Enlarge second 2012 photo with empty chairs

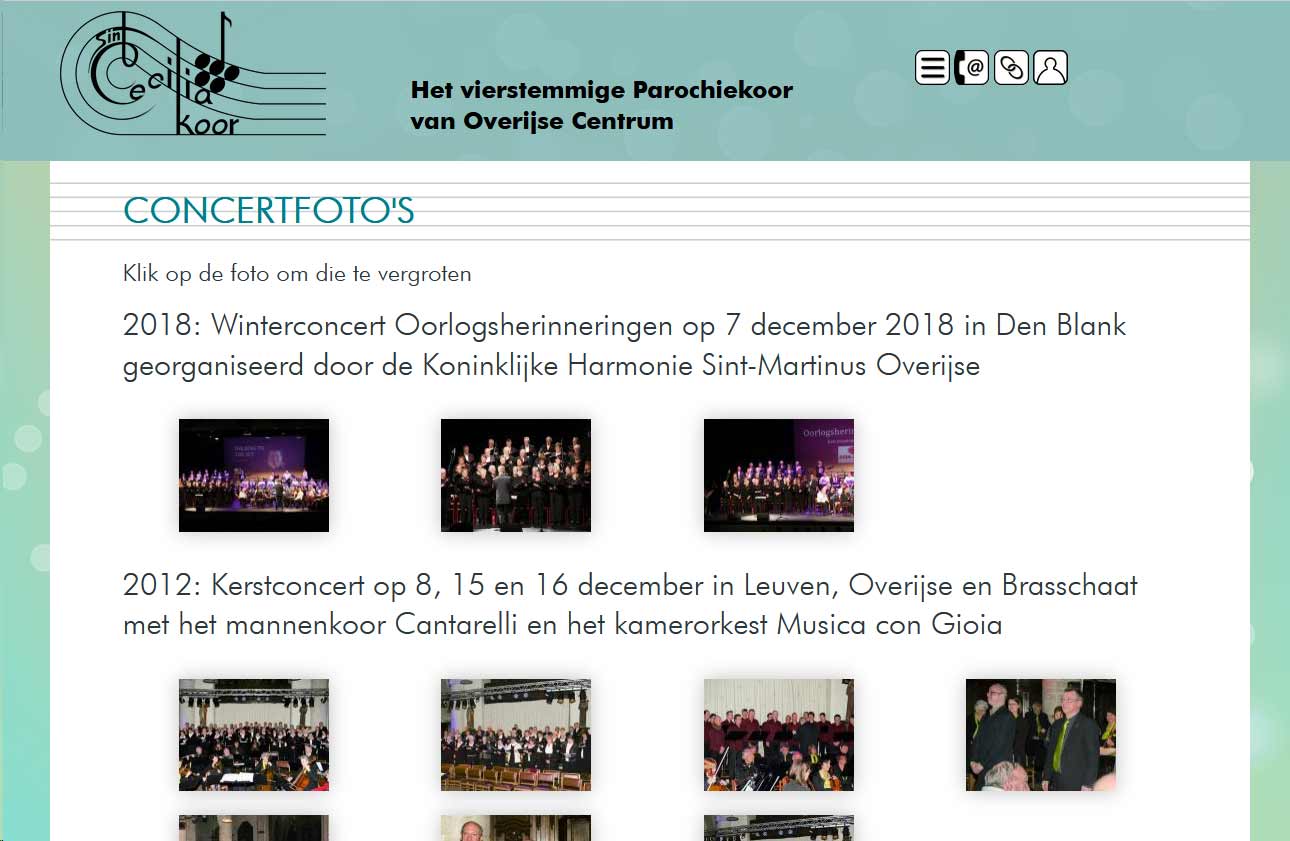pyautogui.click(x=516, y=735)
